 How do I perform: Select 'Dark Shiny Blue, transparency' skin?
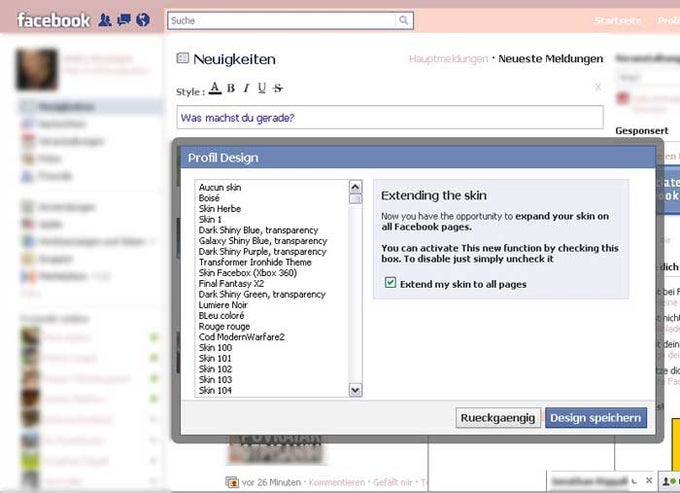point(258,230)
